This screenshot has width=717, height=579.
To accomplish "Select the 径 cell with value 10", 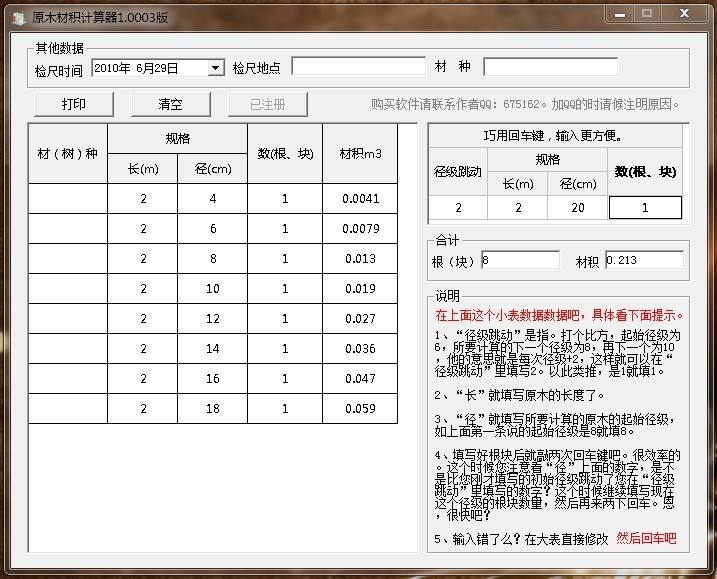I will tap(213, 289).
